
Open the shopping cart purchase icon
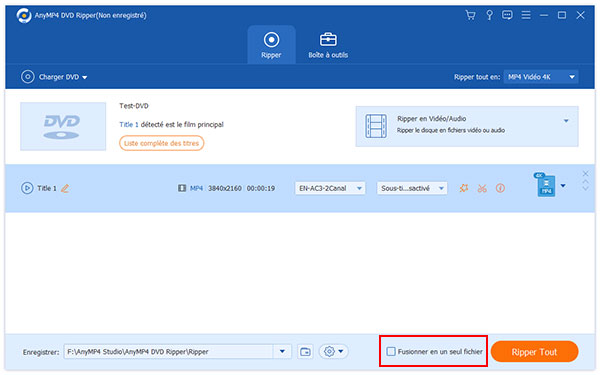[470, 15]
